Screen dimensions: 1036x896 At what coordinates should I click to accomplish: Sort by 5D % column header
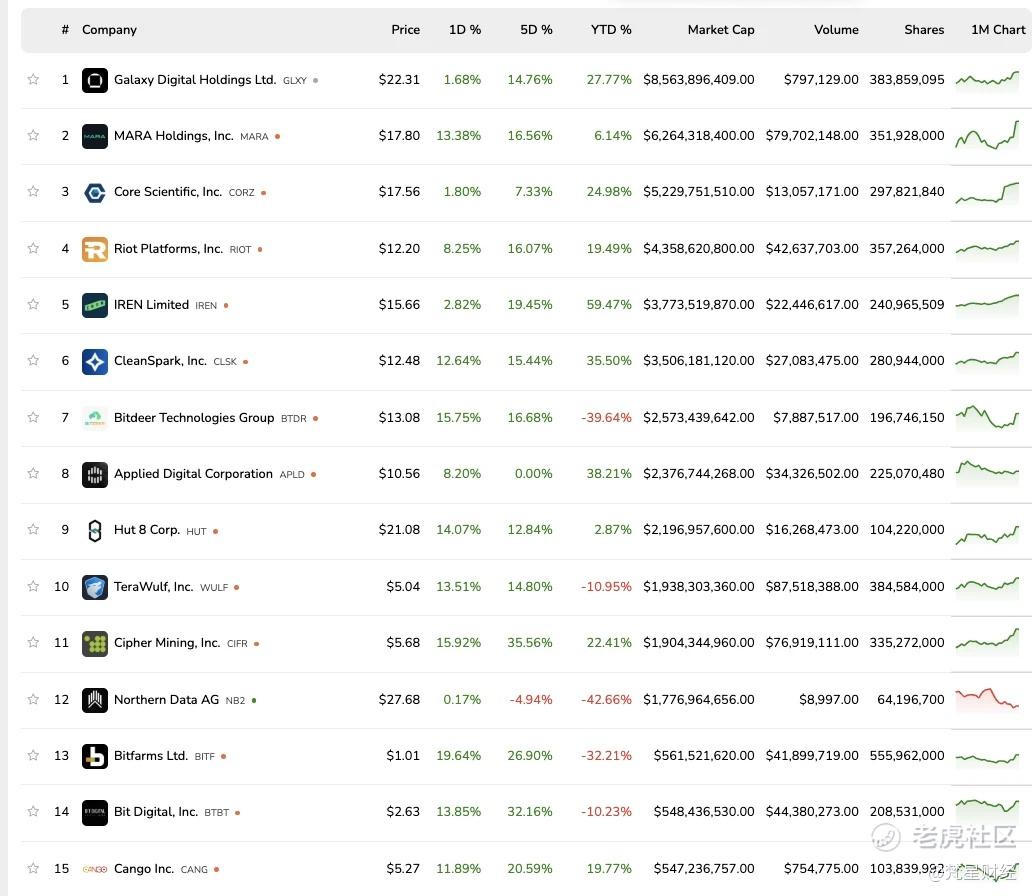tap(536, 30)
